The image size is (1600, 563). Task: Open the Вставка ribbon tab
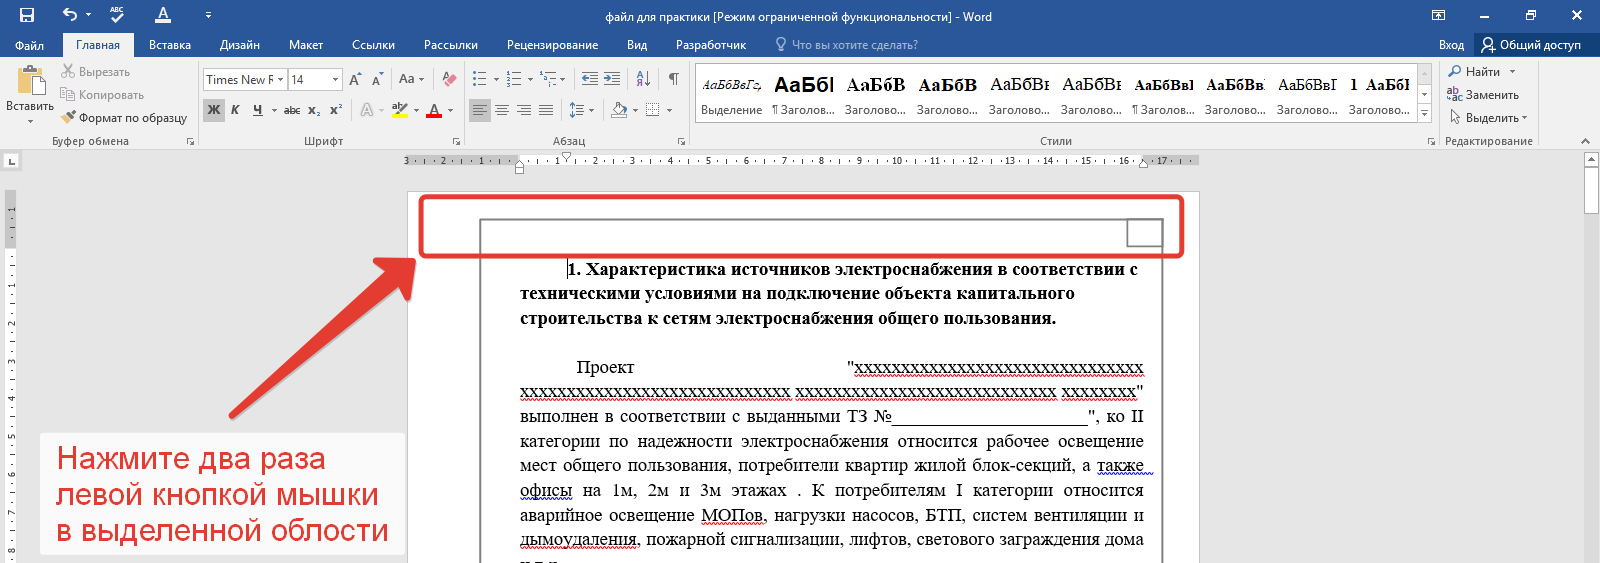coord(169,45)
